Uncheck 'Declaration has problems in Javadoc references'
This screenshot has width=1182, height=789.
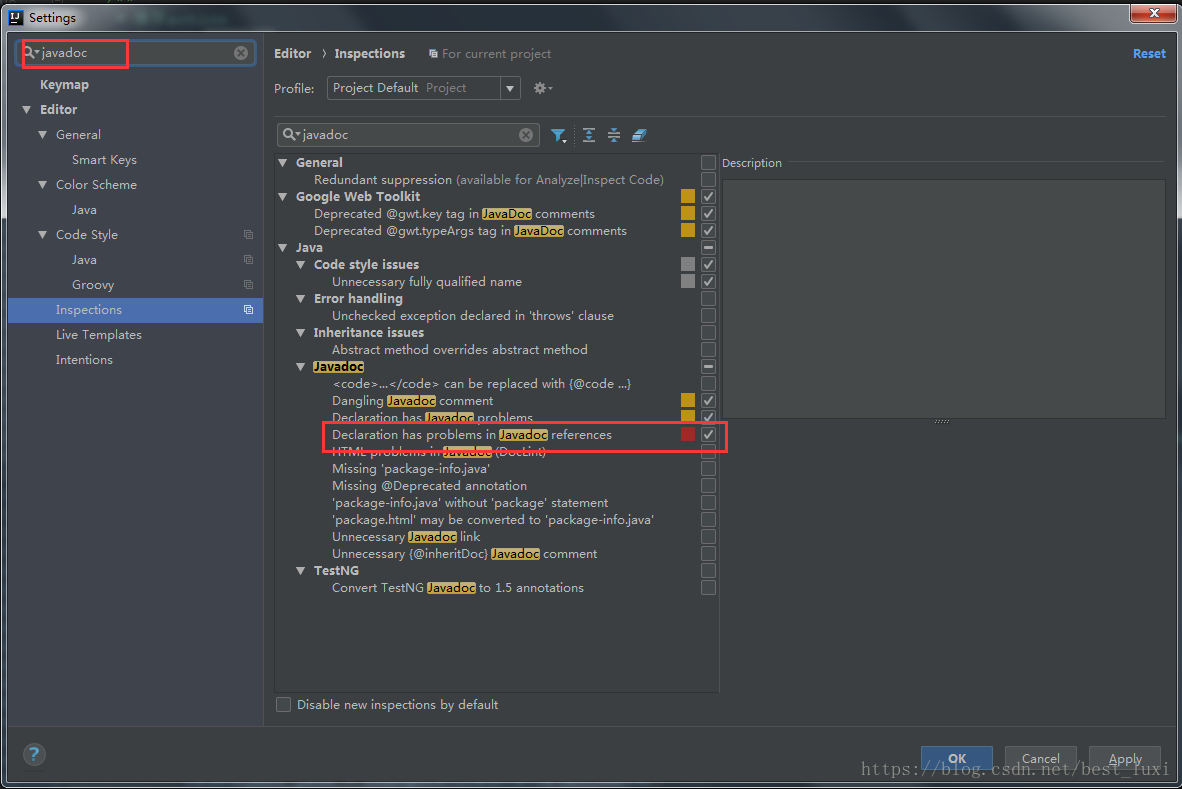708,435
